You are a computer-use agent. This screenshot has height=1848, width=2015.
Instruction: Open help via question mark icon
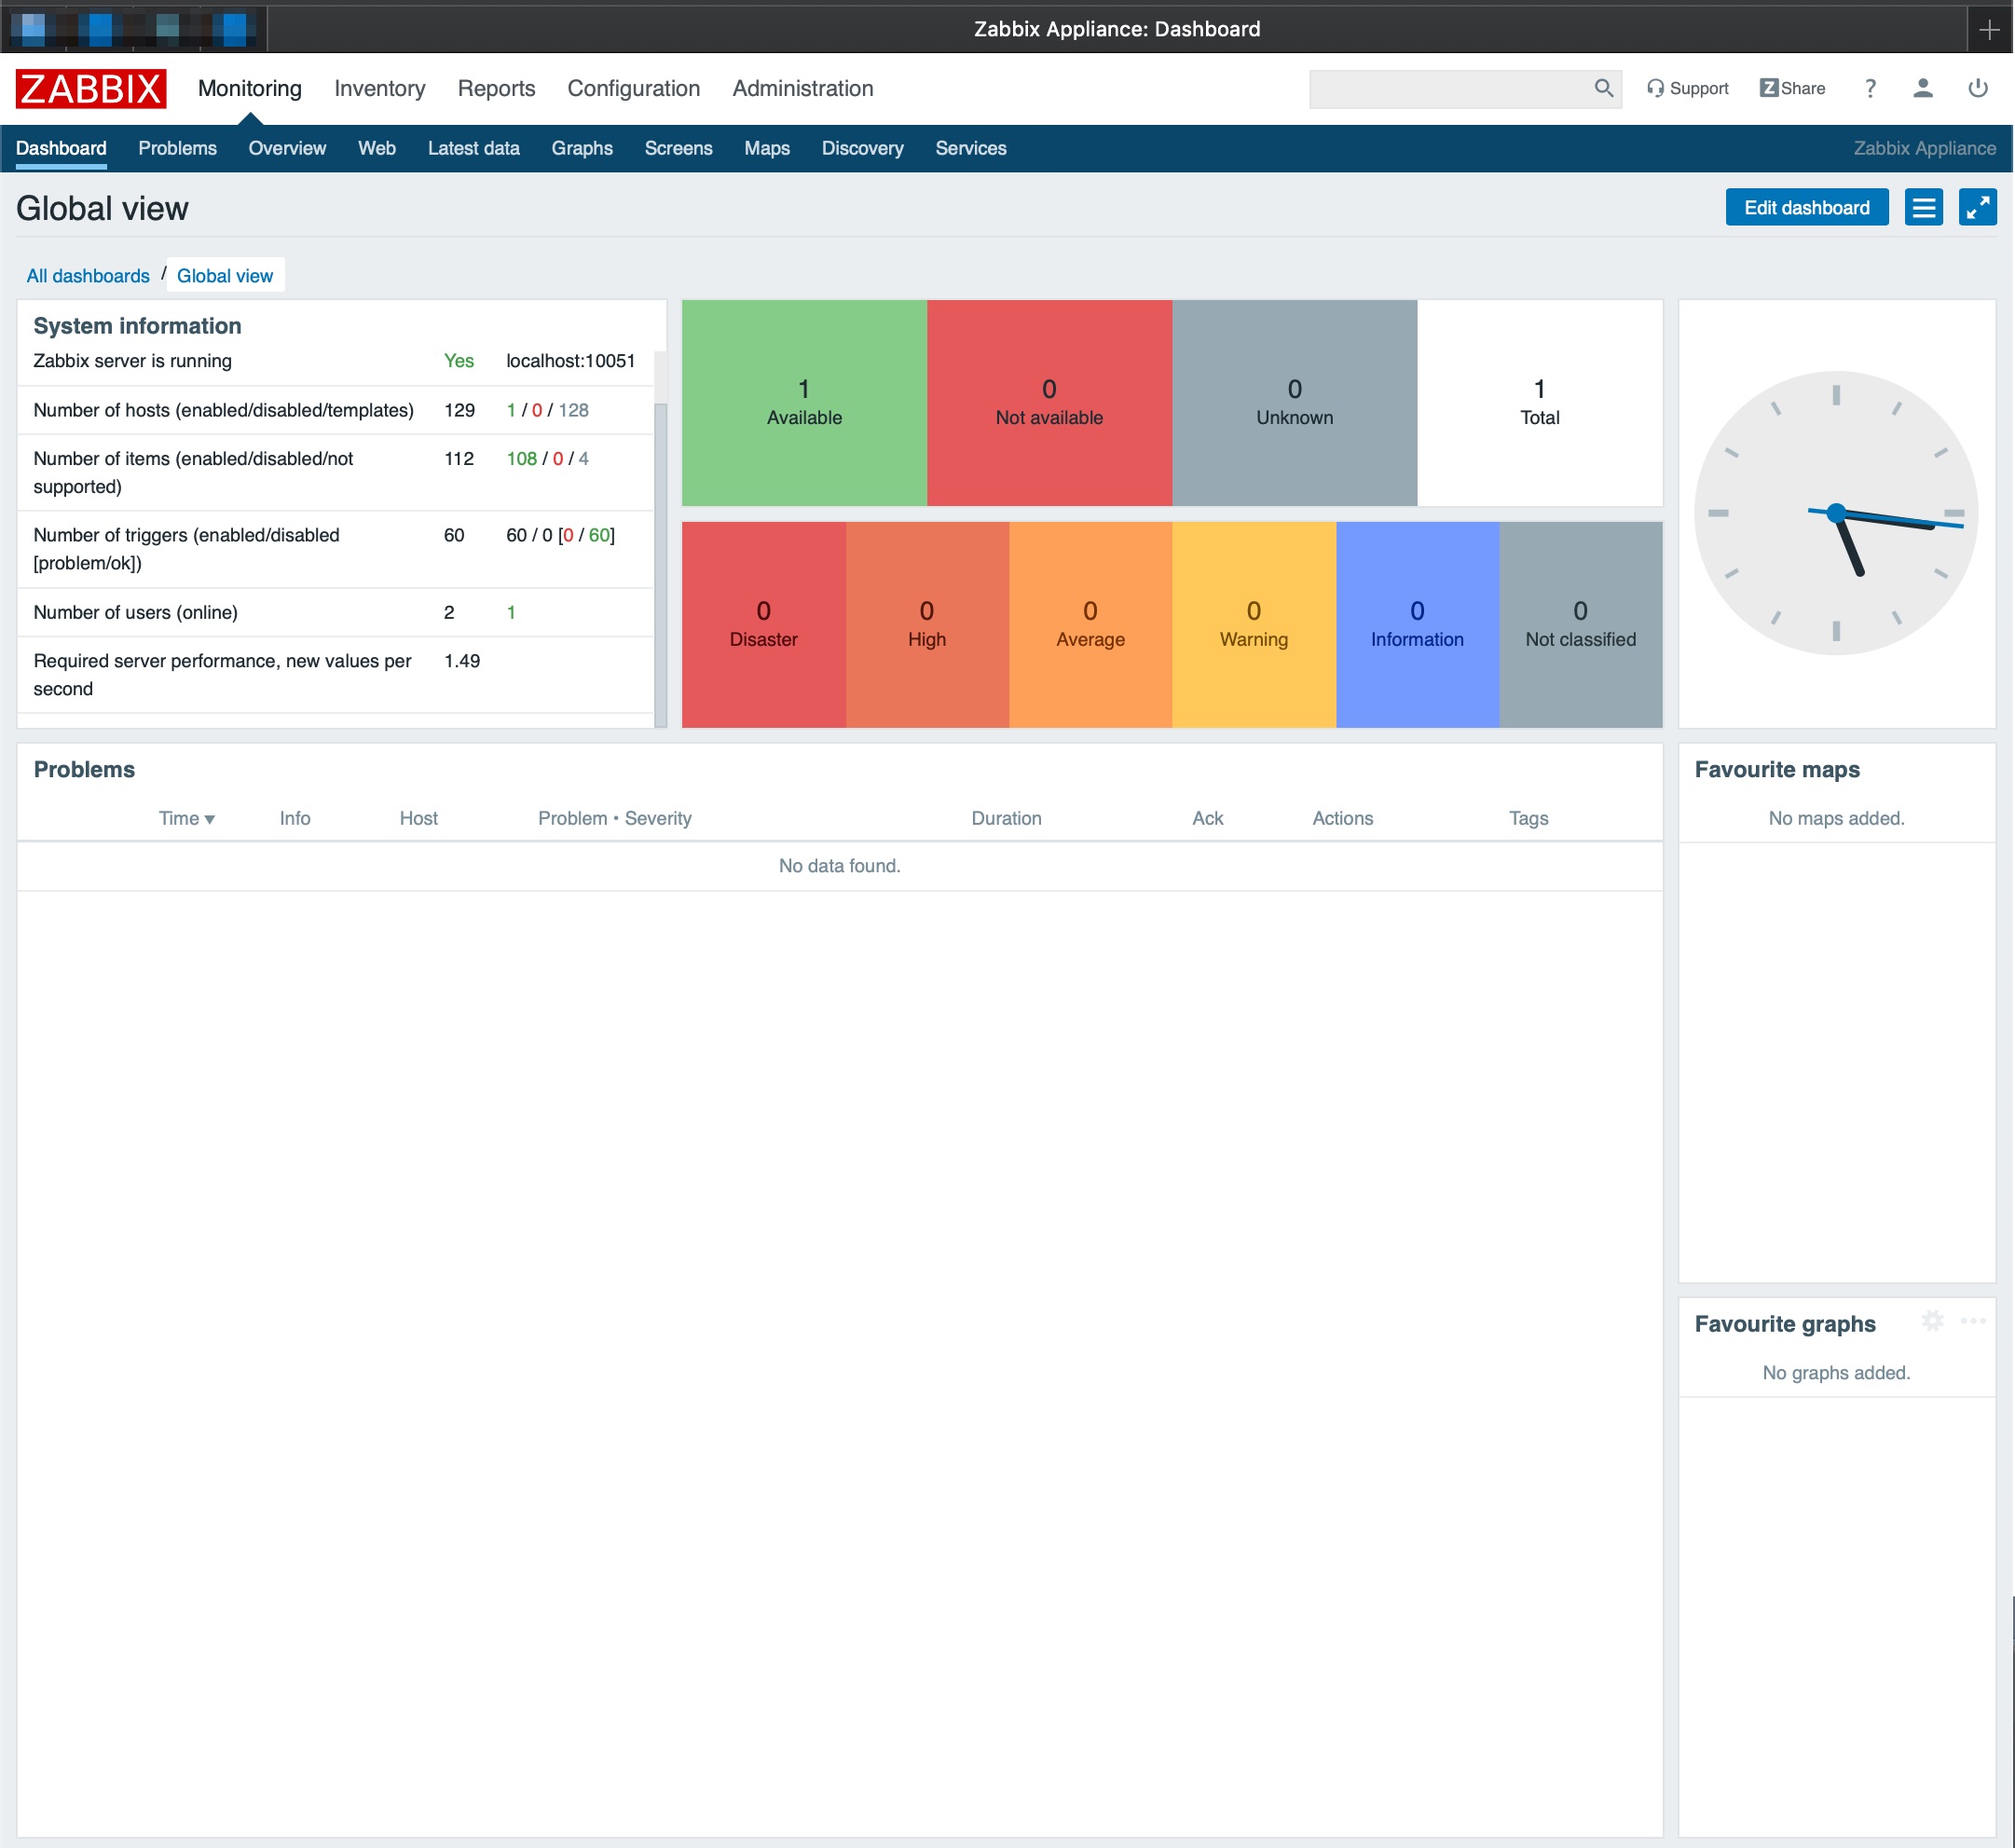pyautogui.click(x=1870, y=88)
